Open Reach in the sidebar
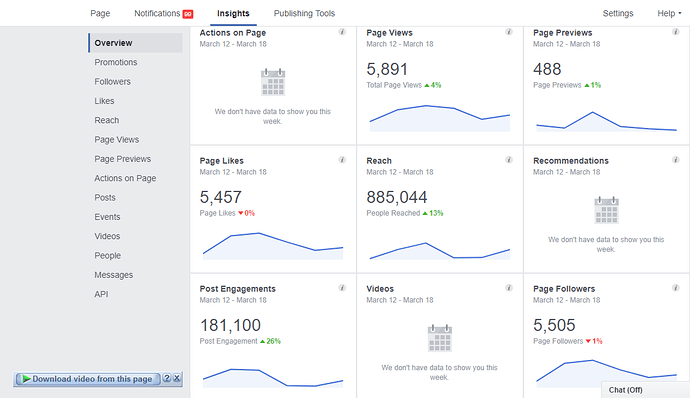 click(x=106, y=120)
